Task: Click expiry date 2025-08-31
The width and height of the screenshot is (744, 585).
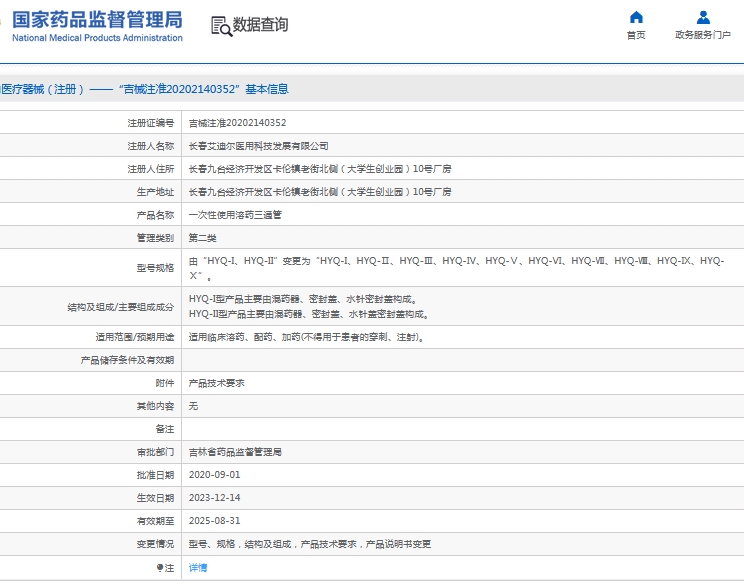Action: coord(214,521)
